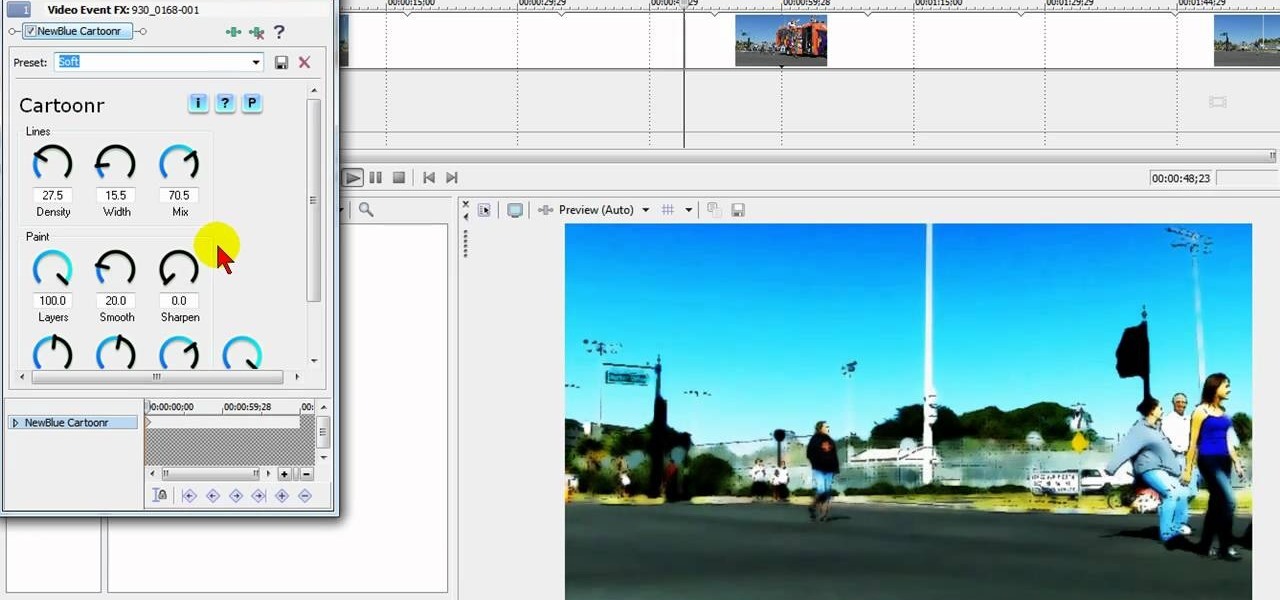Click the Save Preset disk button
Viewport: 1280px width, 600px height.
[281, 62]
